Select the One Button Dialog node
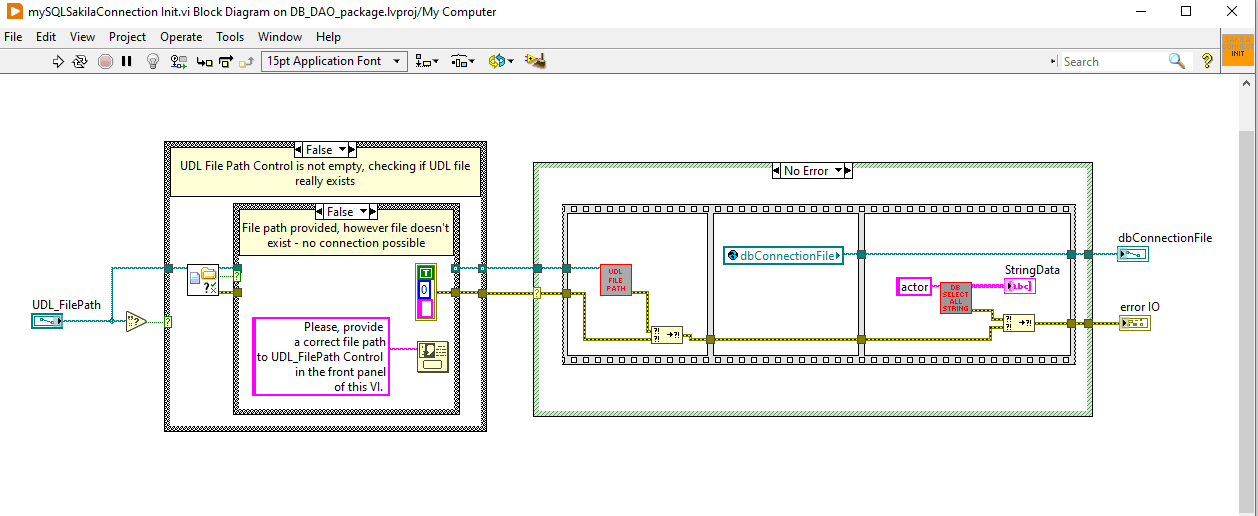Image resolution: width=1258 pixels, height=516 pixels. pyautogui.click(x=433, y=357)
